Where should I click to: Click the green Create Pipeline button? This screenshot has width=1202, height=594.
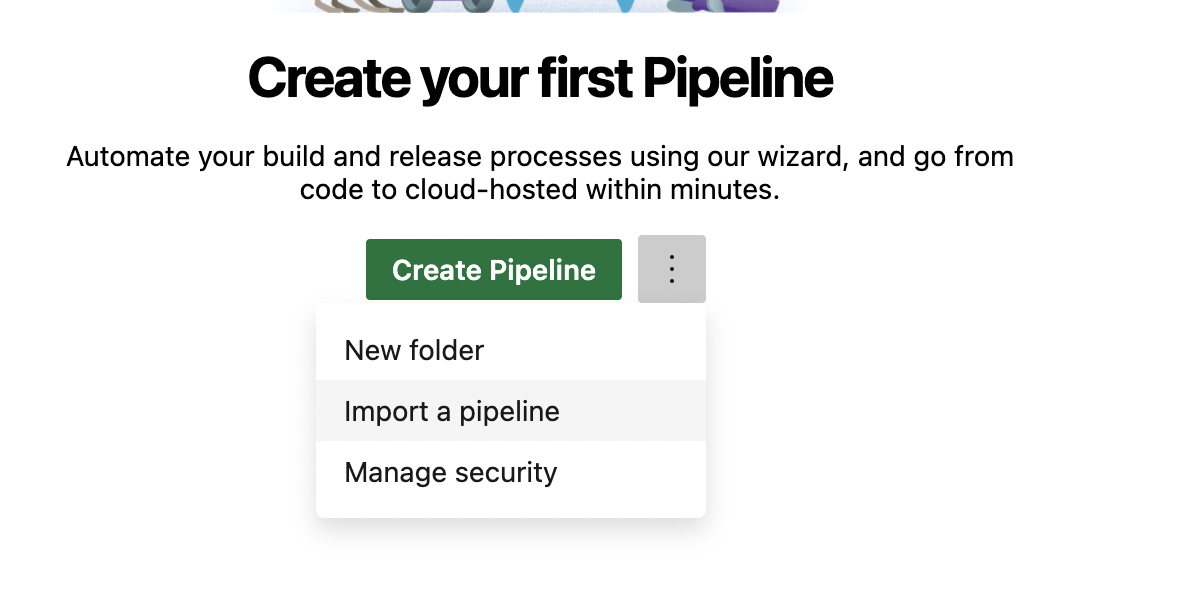coord(494,269)
